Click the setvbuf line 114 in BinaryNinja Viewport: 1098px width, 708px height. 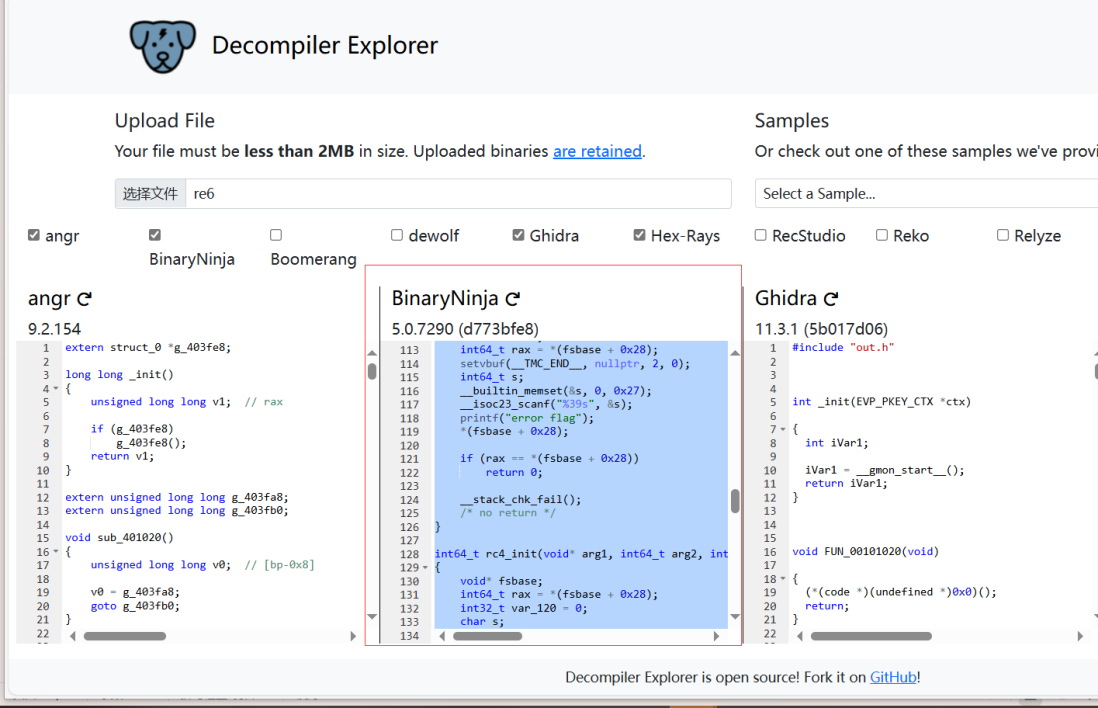pos(575,363)
